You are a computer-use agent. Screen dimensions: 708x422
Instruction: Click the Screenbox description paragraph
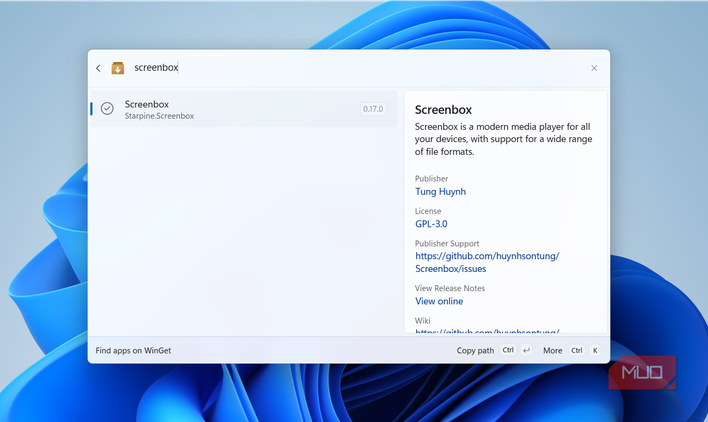click(x=503, y=139)
